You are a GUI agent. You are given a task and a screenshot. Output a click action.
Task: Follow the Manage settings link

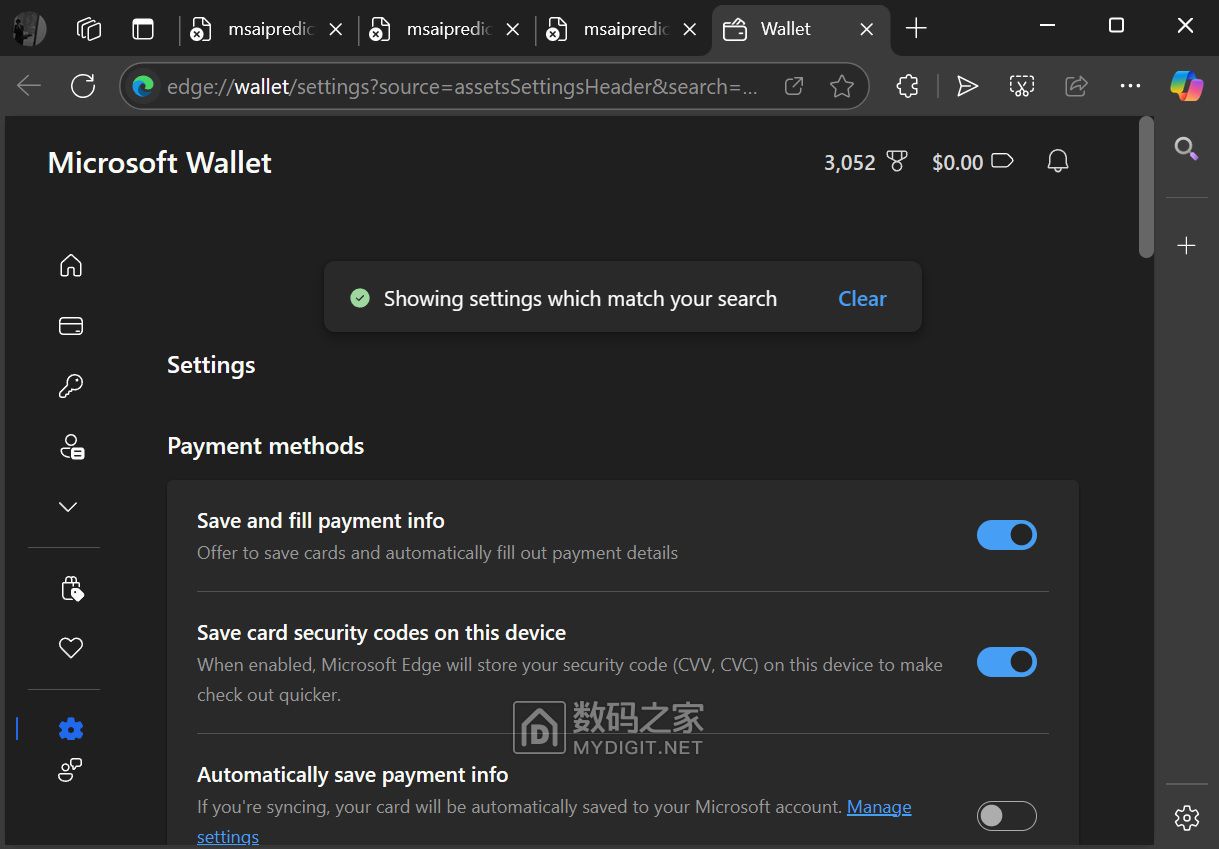point(879,807)
